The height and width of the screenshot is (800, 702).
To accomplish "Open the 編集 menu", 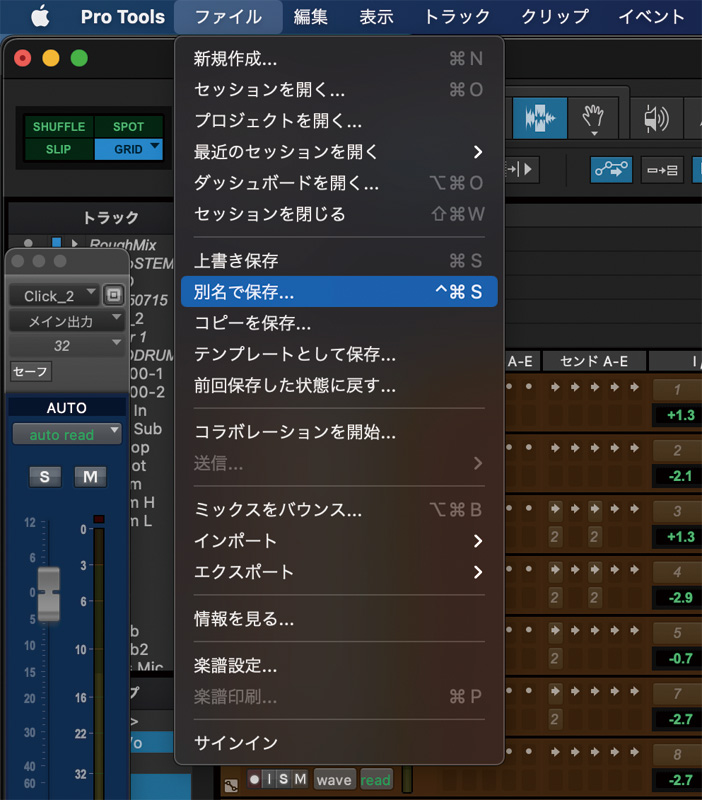I will click(x=310, y=17).
